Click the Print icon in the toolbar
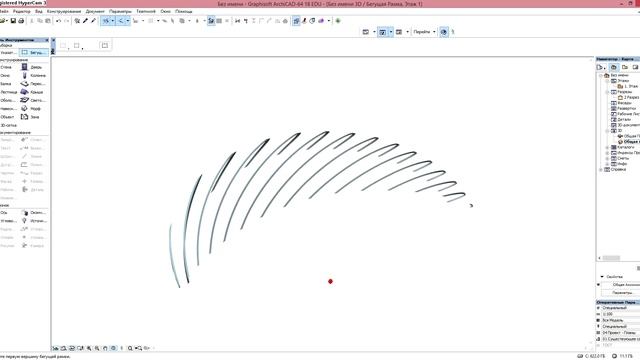 (x=21, y=21)
